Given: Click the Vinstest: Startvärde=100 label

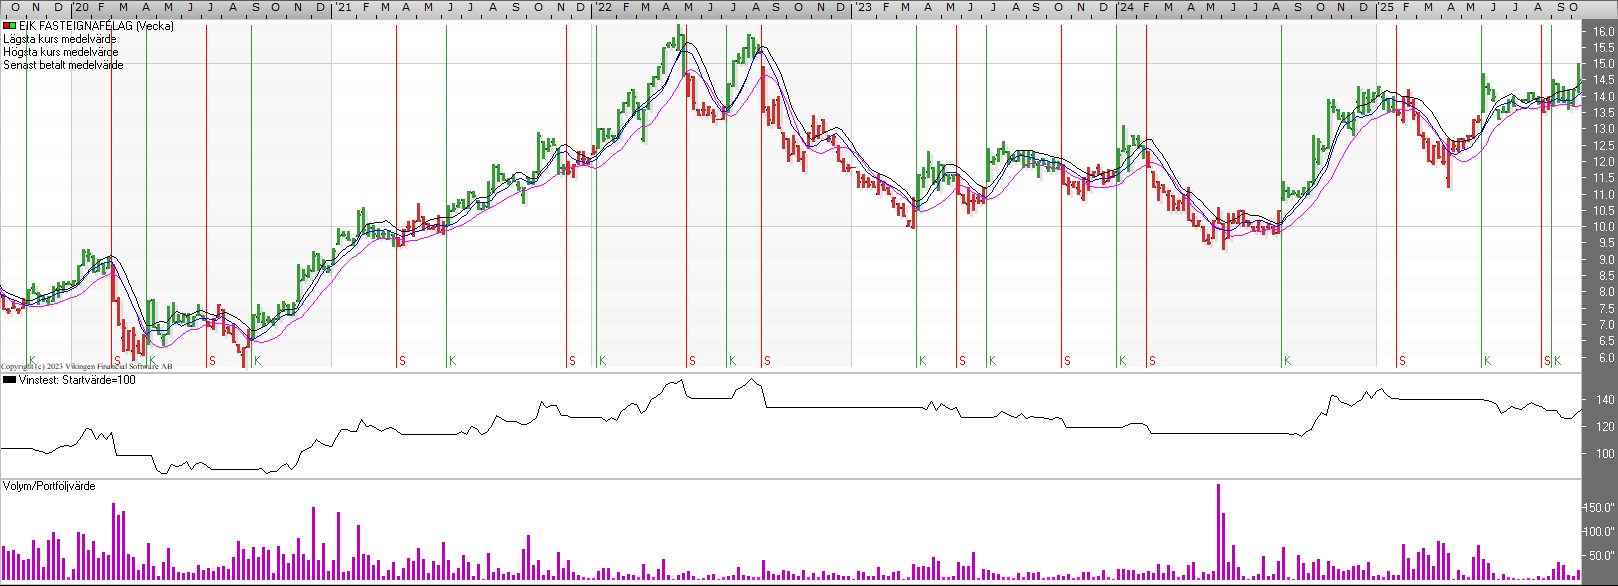Looking at the screenshot, I should coord(77,380).
